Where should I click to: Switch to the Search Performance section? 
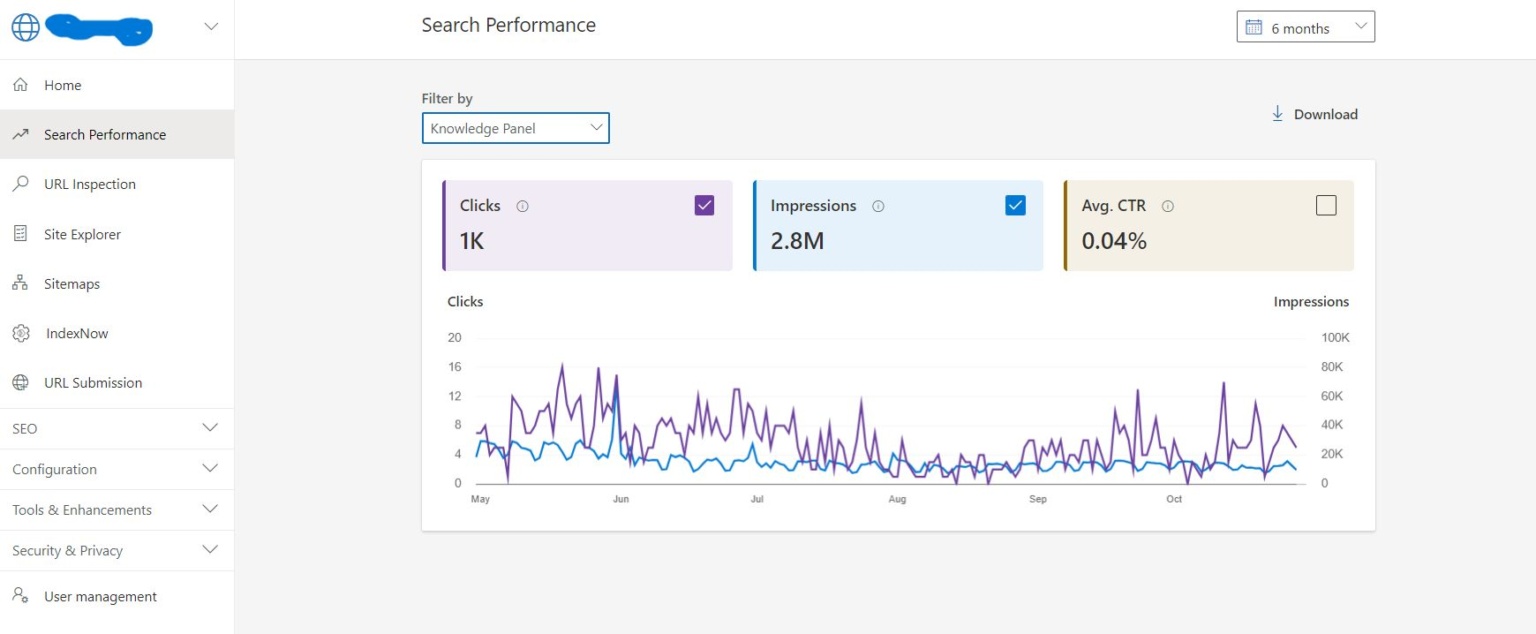[104, 134]
